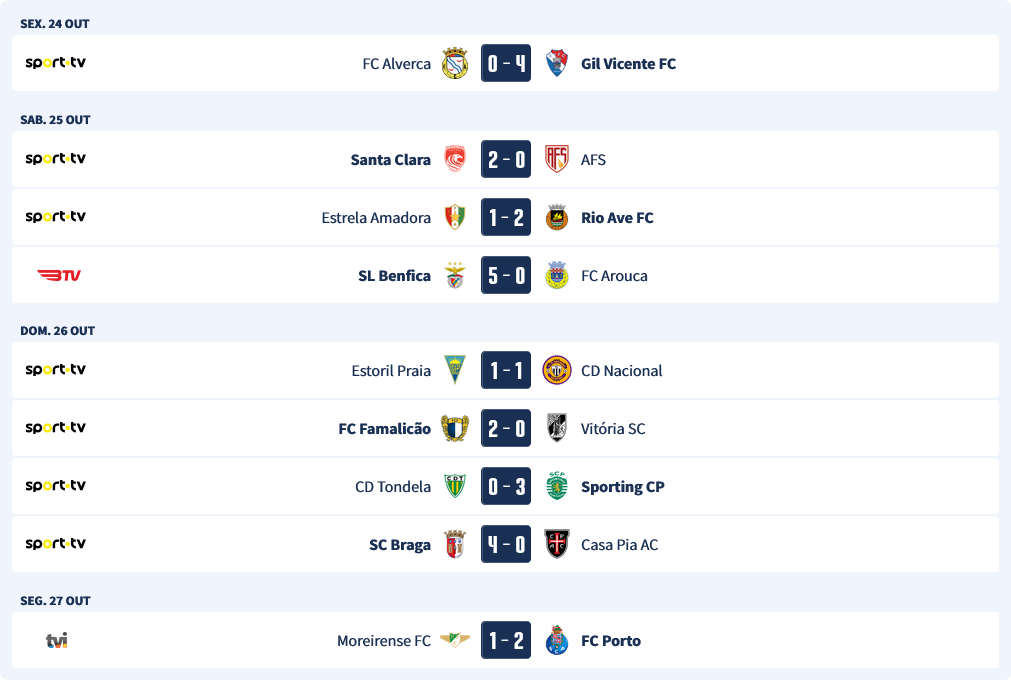Click the Santa Clara club crest
The image size is (1011, 680).
pos(455,160)
